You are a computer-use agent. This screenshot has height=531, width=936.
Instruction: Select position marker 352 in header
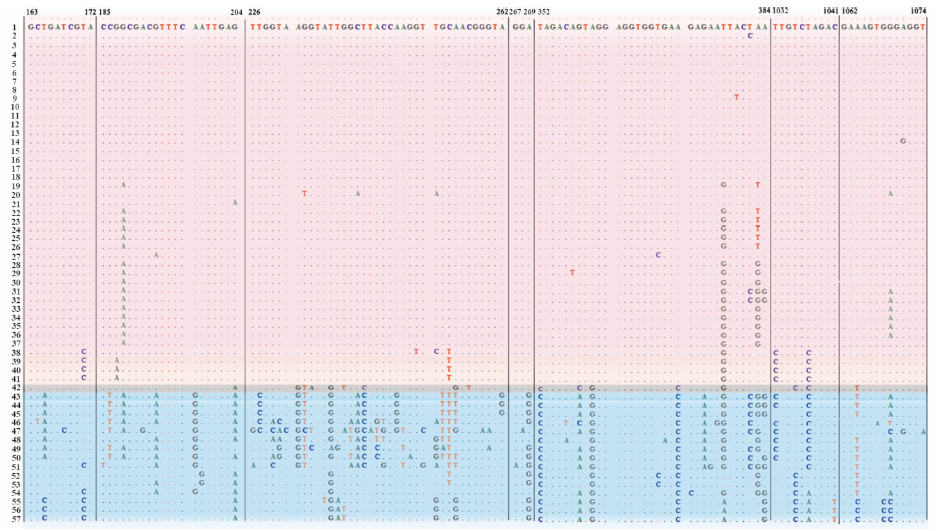[543, 11]
